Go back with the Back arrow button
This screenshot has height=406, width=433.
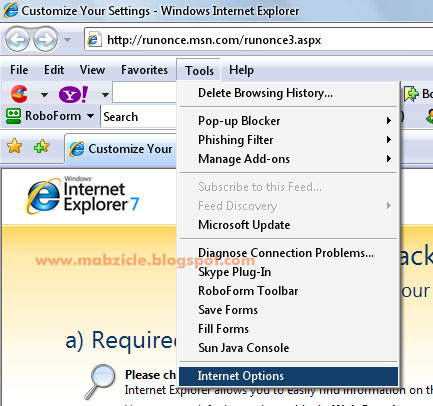click(17, 40)
